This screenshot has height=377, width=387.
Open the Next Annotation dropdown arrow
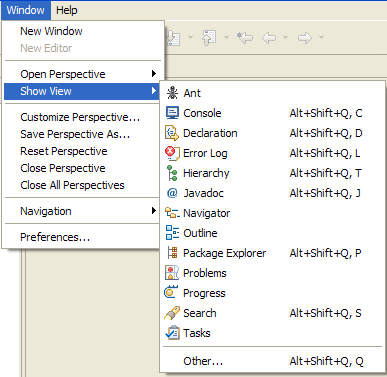pos(190,37)
